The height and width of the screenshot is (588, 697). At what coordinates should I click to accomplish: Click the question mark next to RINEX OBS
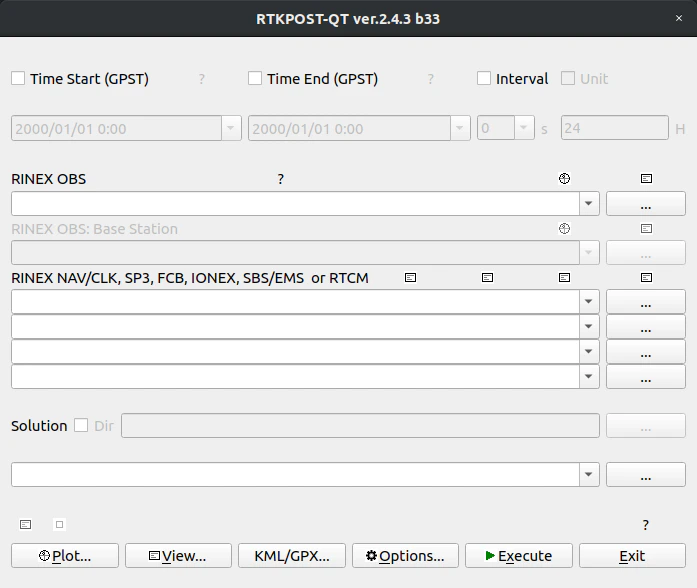tap(280, 179)
